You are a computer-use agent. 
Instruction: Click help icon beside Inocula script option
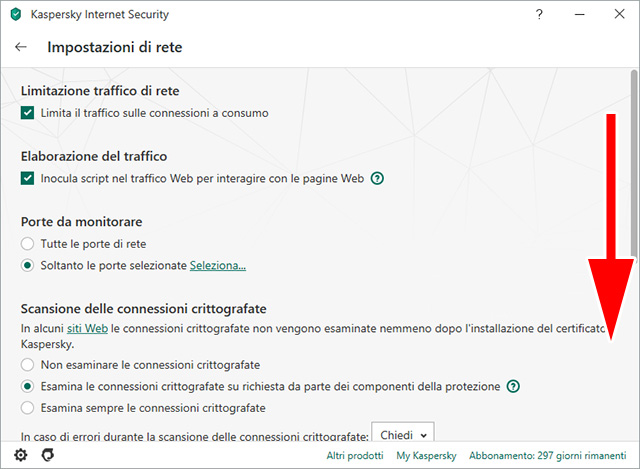377,179
